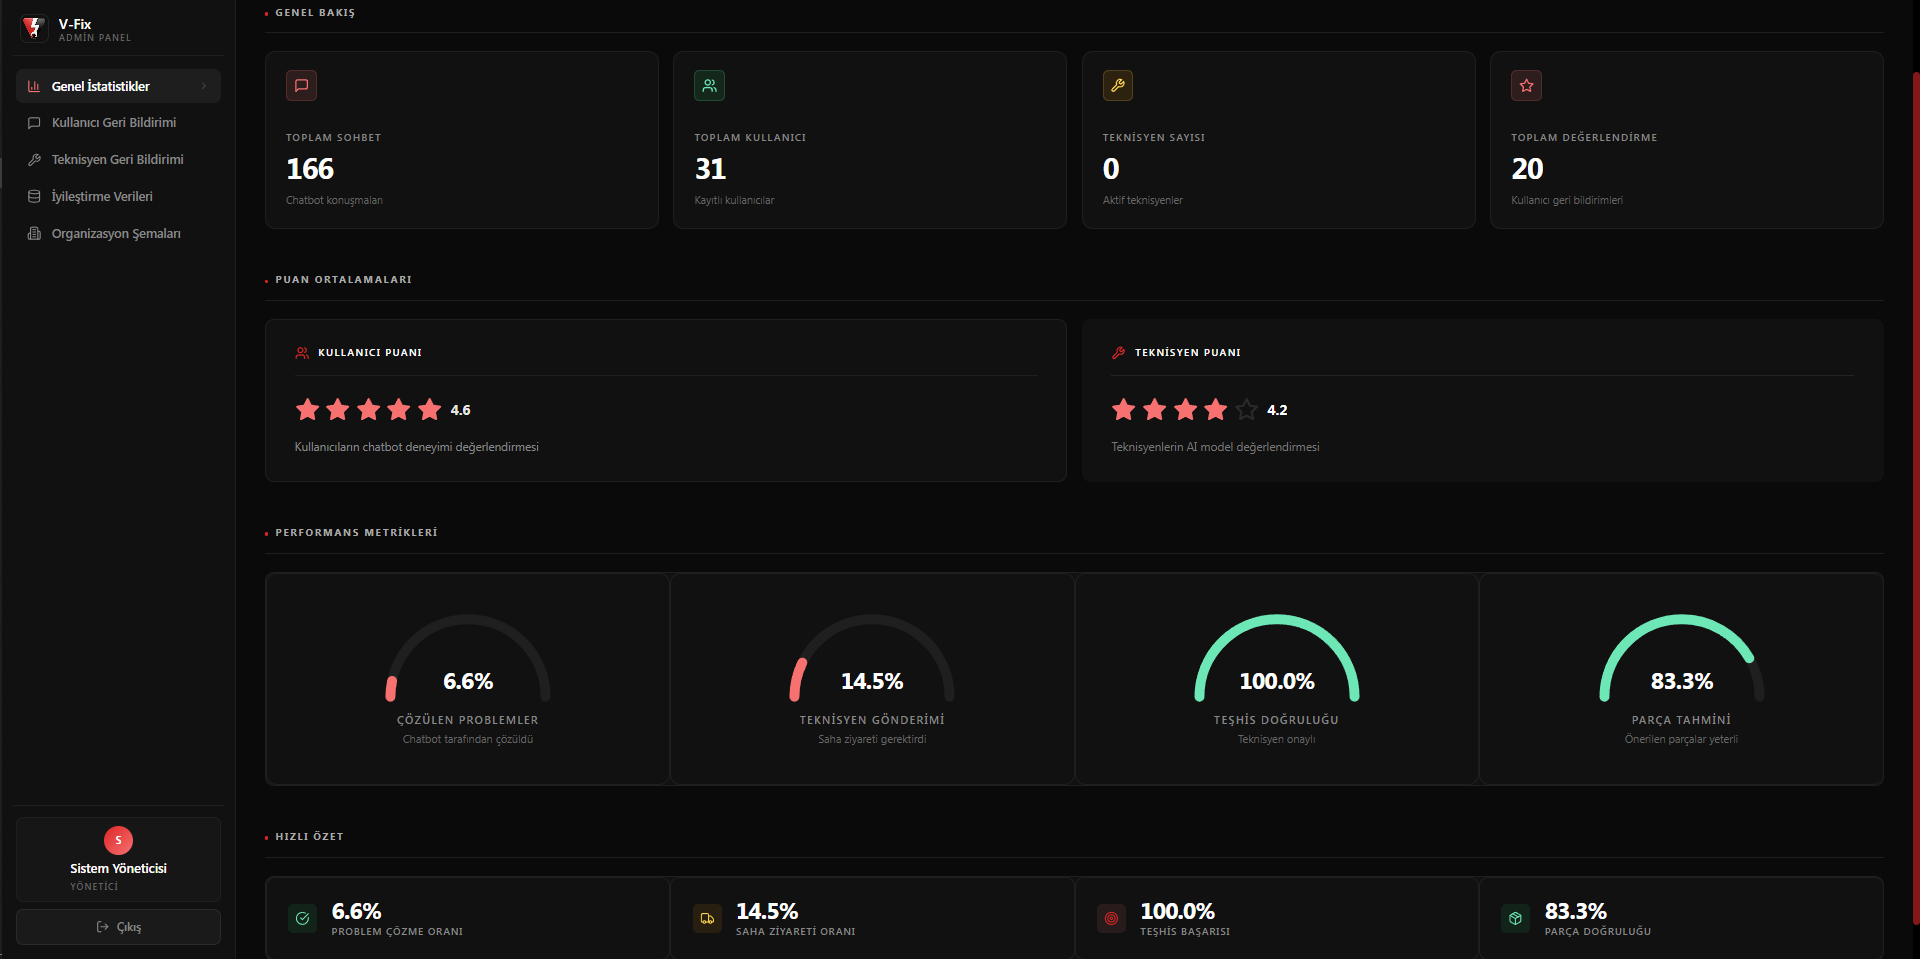The width and height of the screenshot is (1920, 959).
Task: Click fifth star in Kullanıcı Puanı rating
Action: click(430, 409)
